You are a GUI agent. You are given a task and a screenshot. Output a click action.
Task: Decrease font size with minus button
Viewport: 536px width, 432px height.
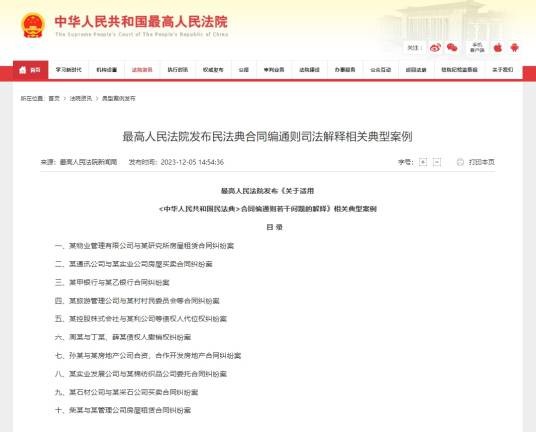tap(437, 162)
